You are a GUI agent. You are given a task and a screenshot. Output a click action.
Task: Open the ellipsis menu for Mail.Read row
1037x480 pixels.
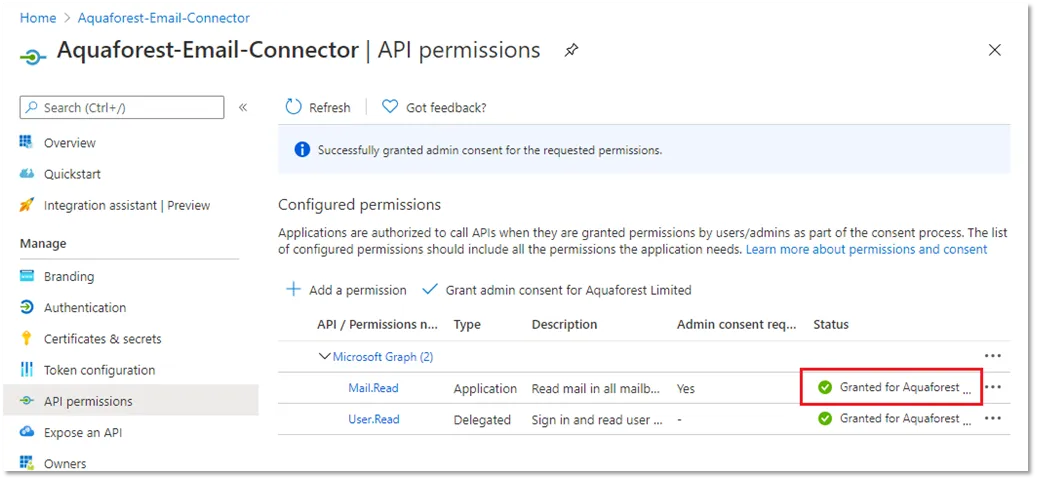[x=992, y=388]
